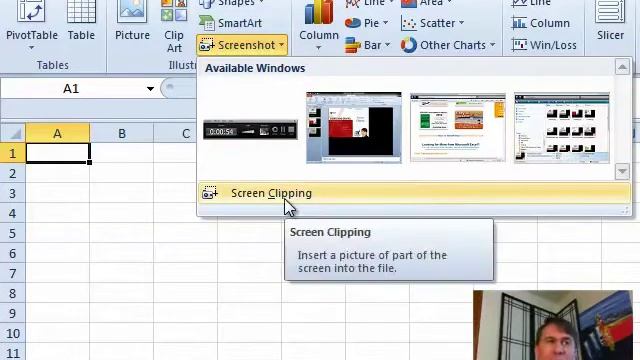Expand the PivotTable dropdown arrow
This screenshot has width=640, height=360.
(x=31, y=48)
